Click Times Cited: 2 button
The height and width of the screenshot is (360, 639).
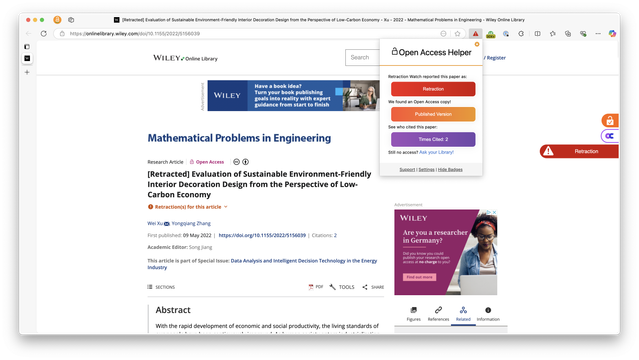point(433,139)
